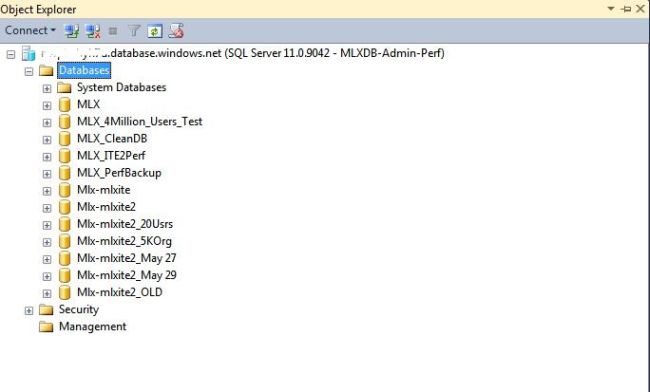
Task: Click the System Databases folder icon
Action: (x=64, y=87)
